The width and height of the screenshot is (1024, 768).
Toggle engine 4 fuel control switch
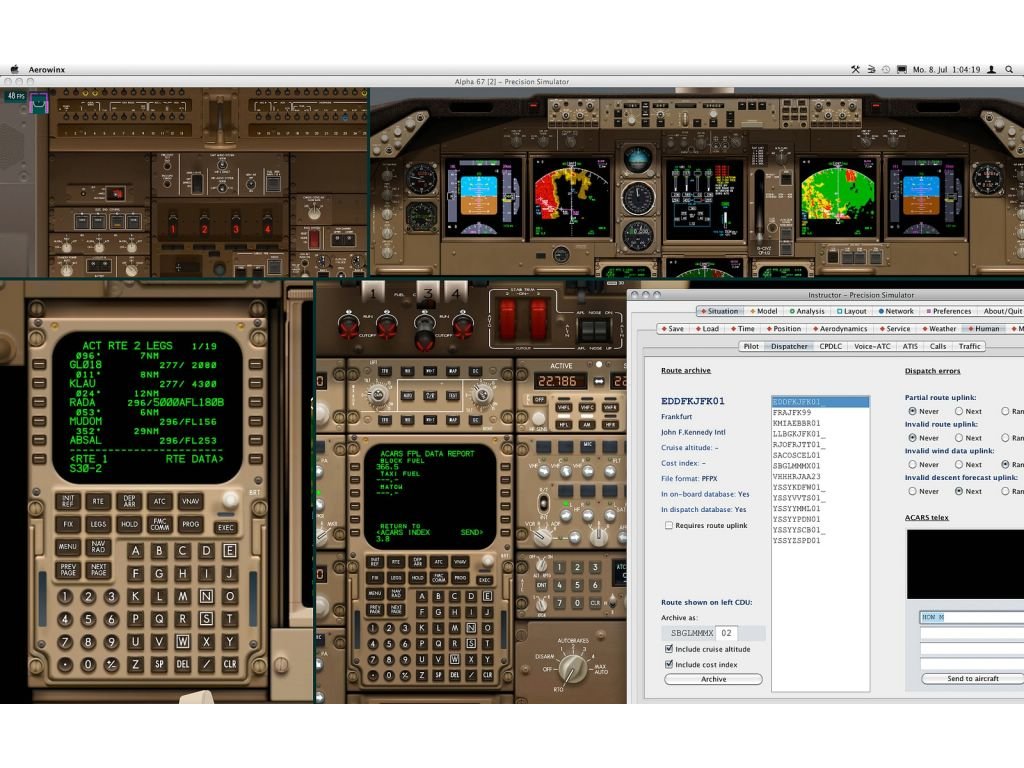click(x=463, y=325)
